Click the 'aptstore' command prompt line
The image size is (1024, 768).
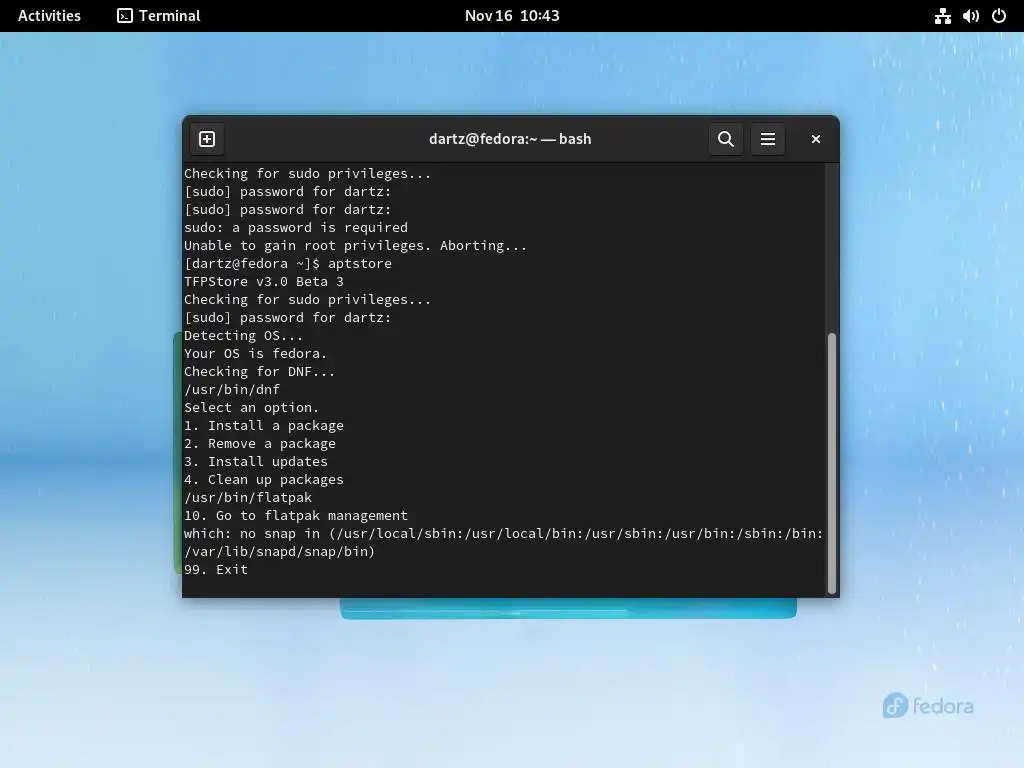tap(288, 264)
